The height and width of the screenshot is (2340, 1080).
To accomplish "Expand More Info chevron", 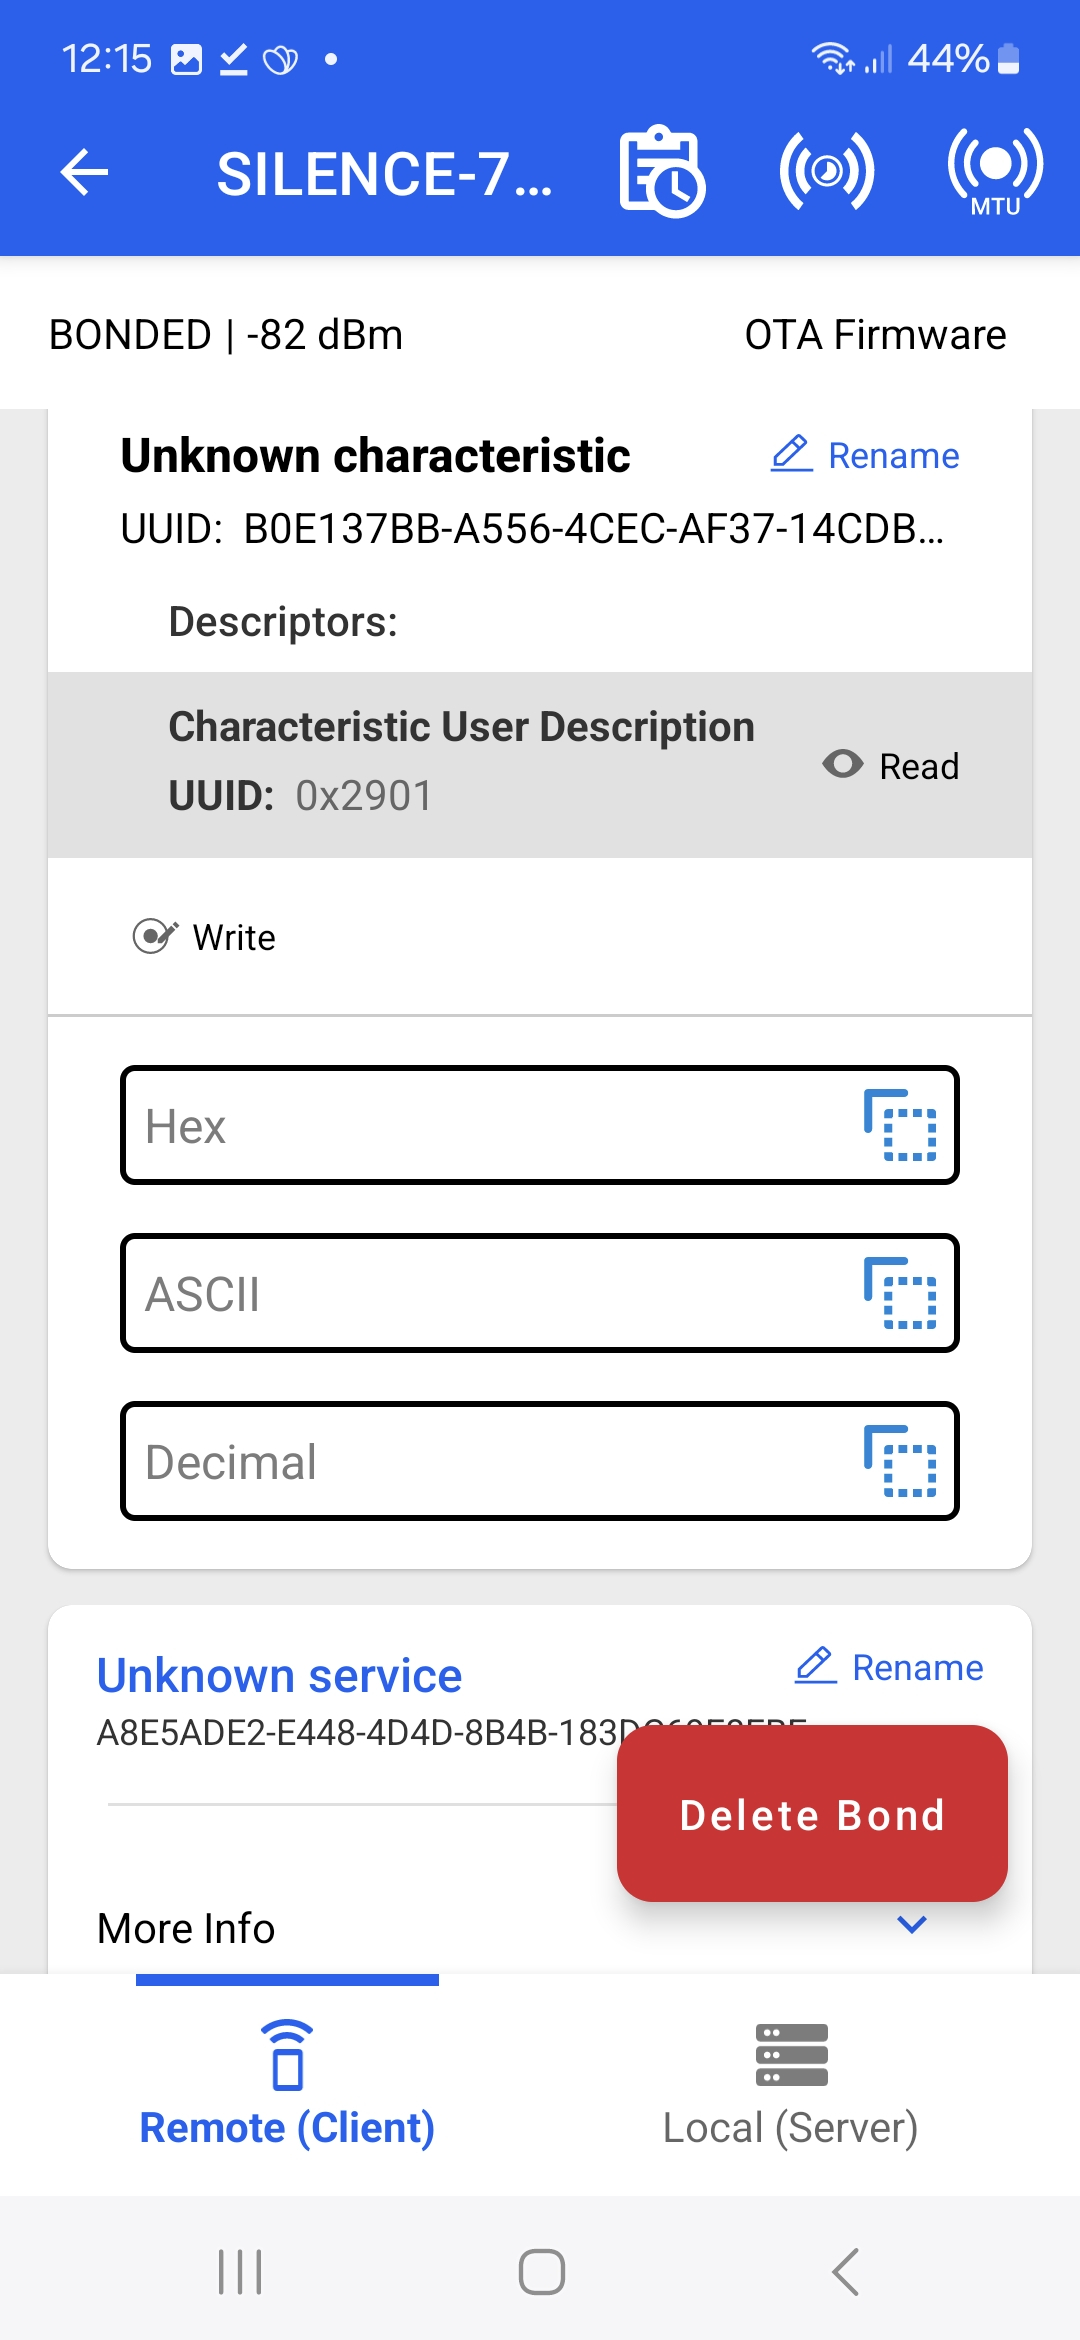I will [x=911, y=1924].
